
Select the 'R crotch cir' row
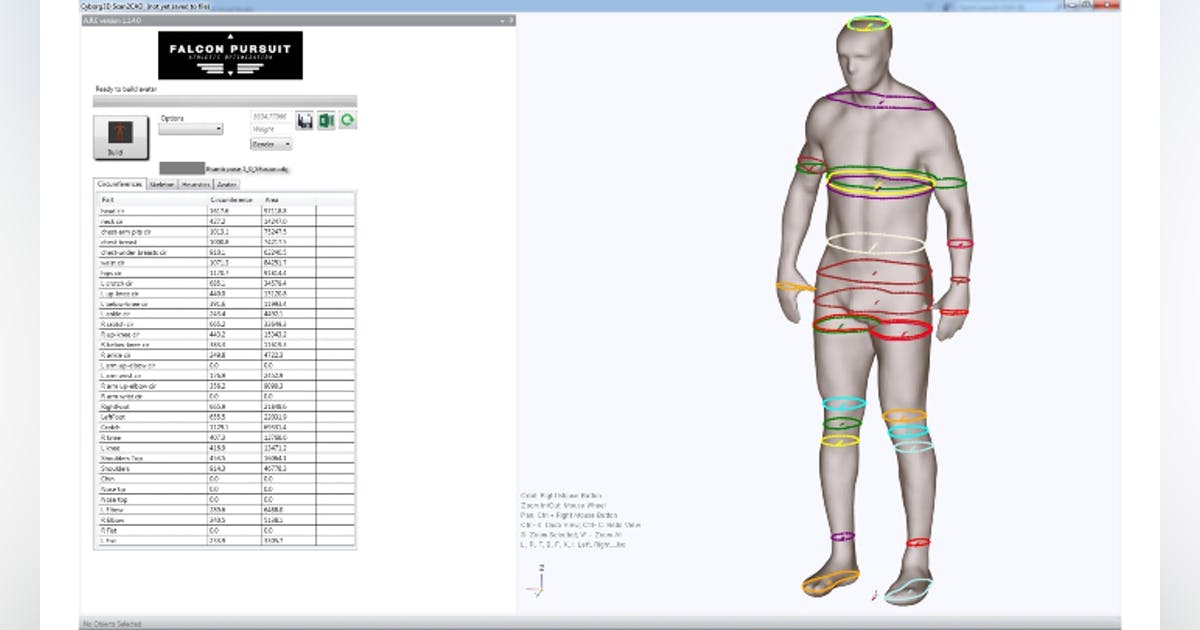point(225,324)
